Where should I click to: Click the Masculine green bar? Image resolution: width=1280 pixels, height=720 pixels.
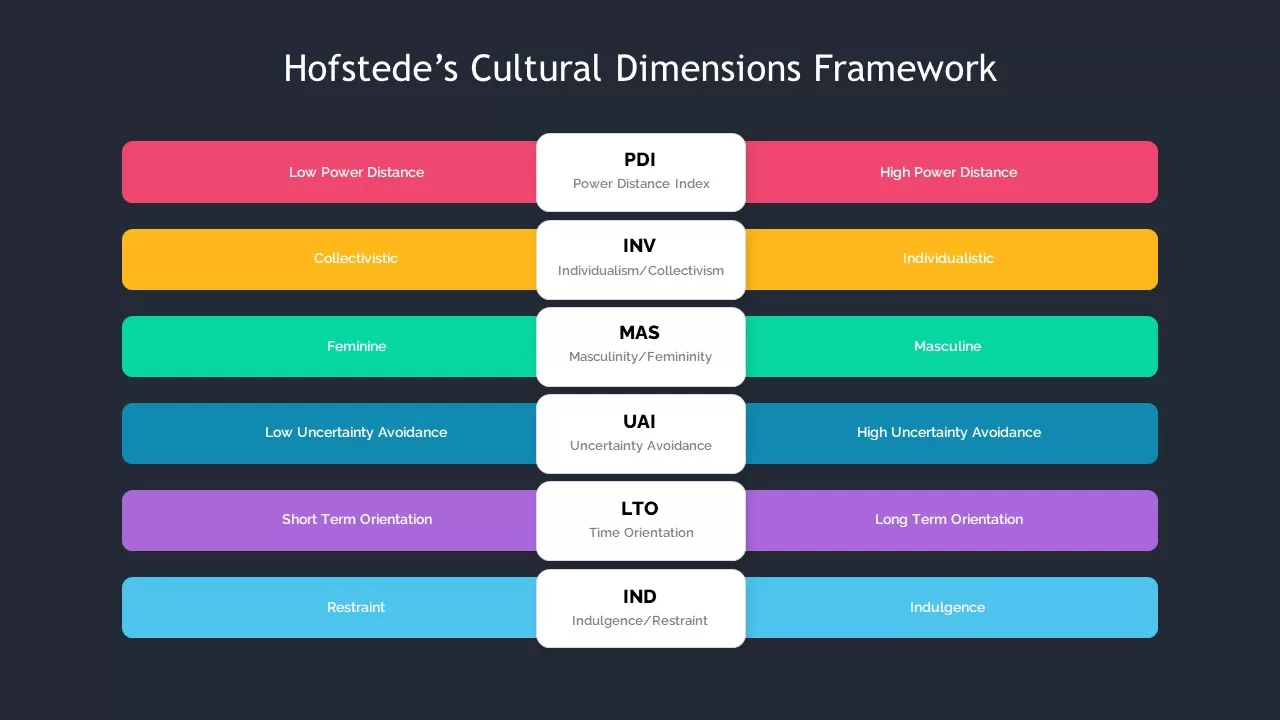click(x=951, y=346)
